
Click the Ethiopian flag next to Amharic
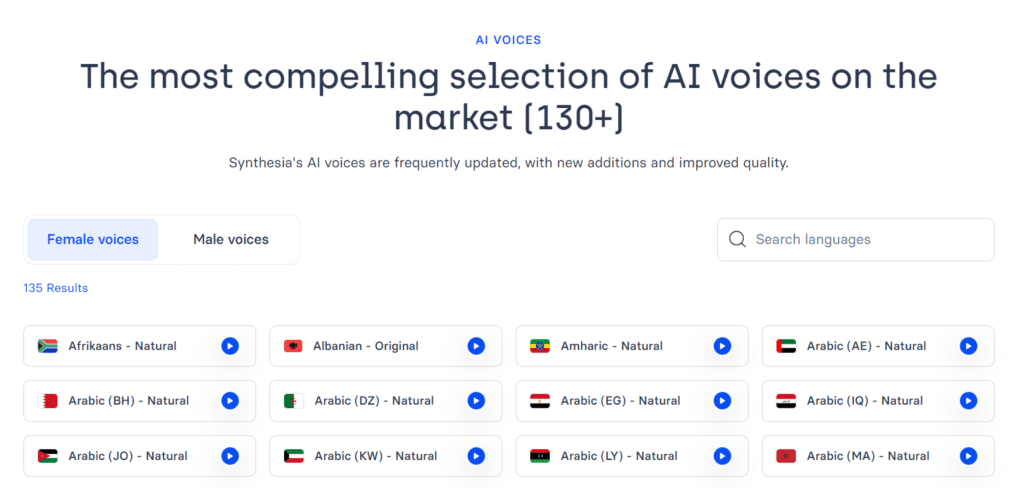tap(540, 346)
